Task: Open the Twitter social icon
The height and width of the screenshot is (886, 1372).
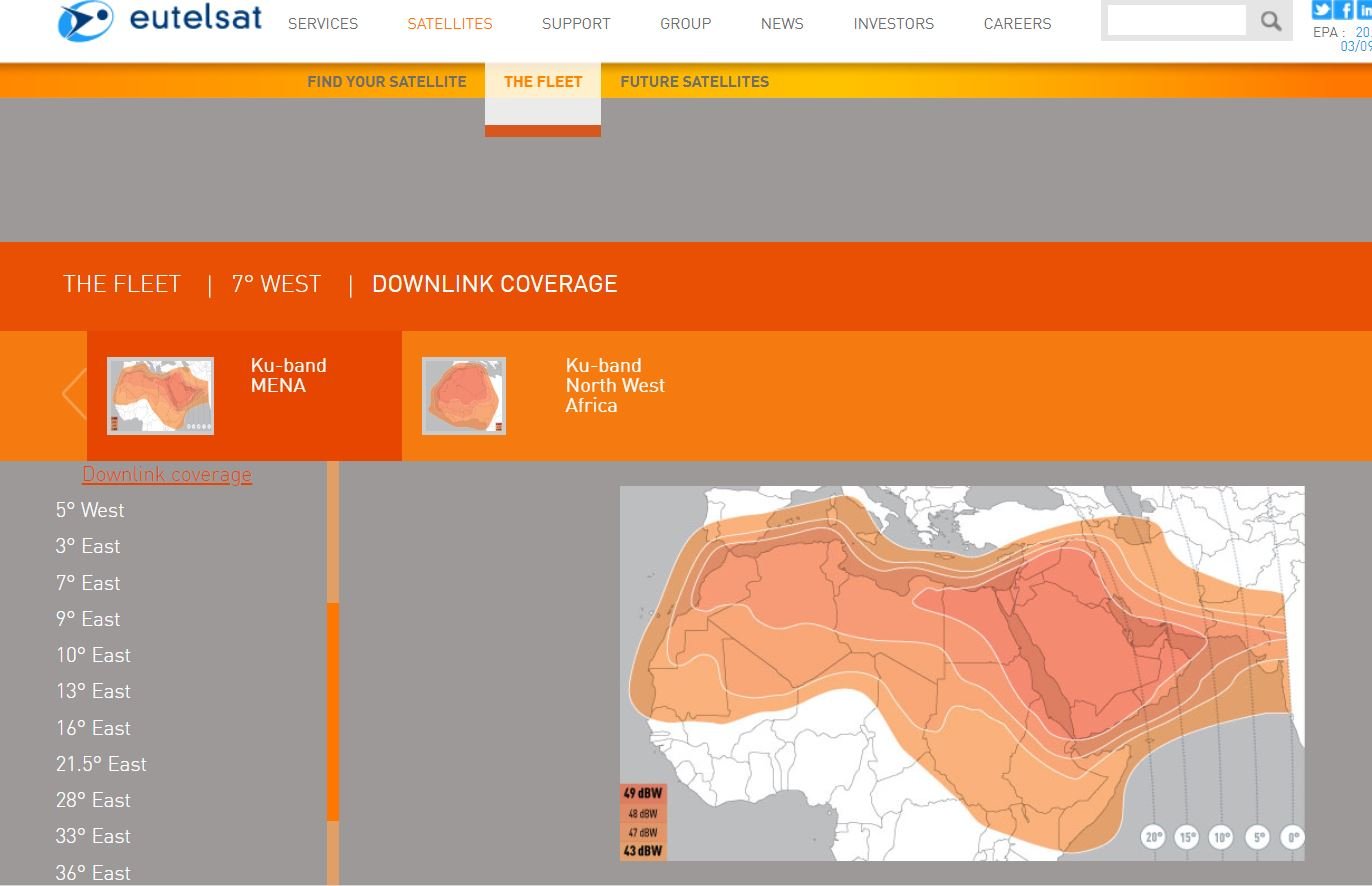Action: click(x=1322, y=10)
